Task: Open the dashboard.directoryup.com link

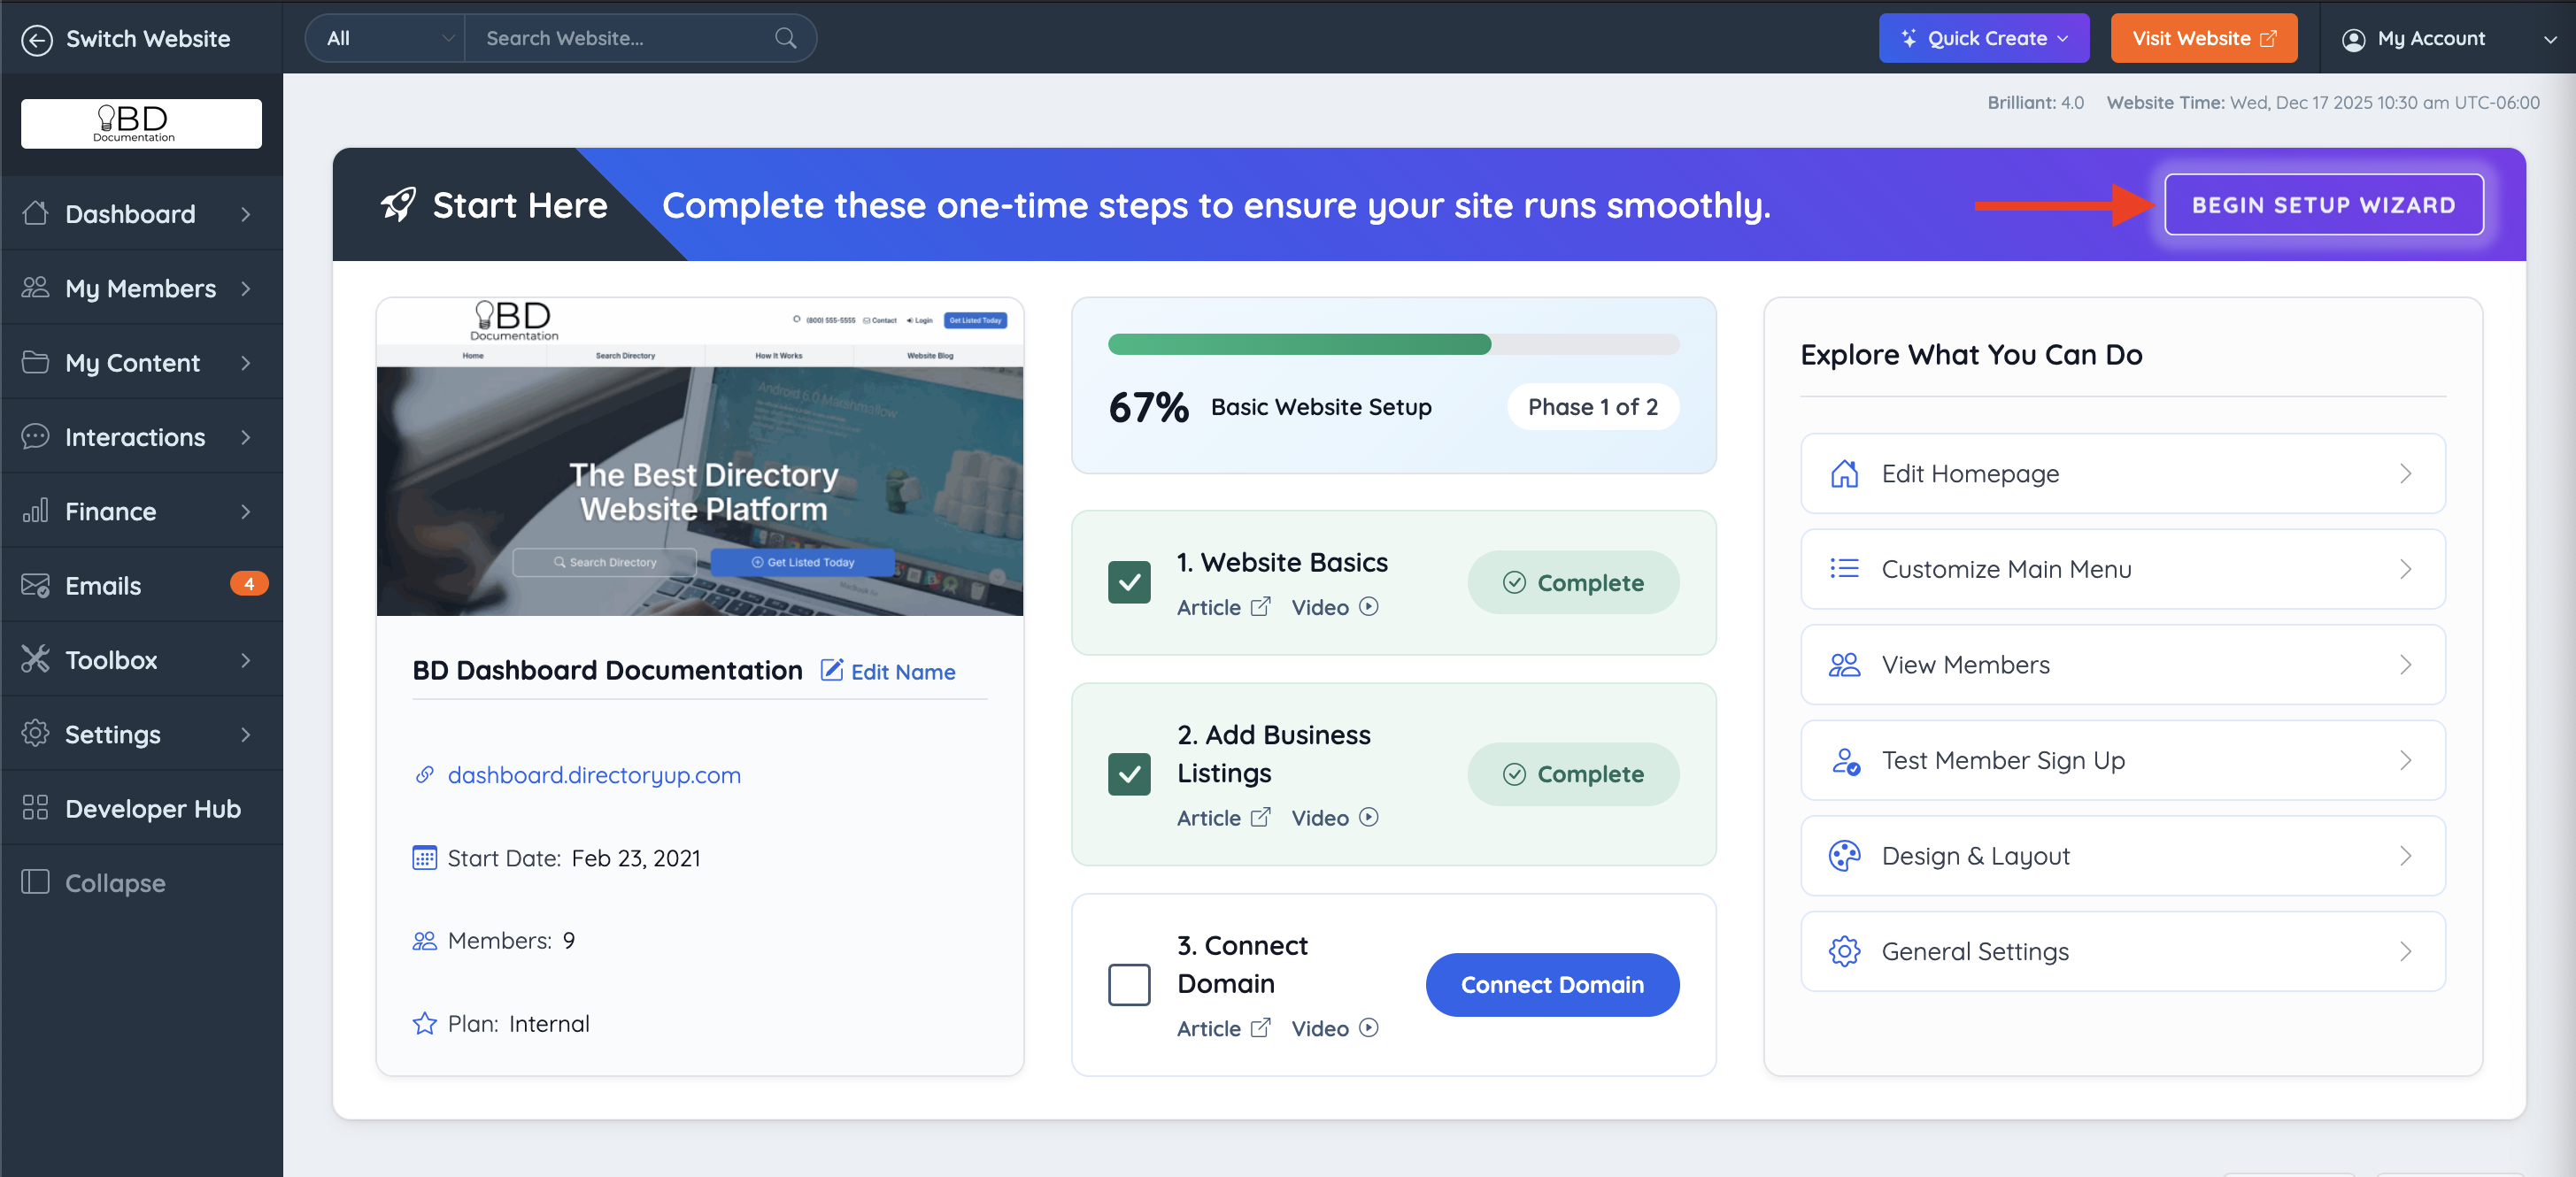Action: pyautogui.click(x=594, y=775)
